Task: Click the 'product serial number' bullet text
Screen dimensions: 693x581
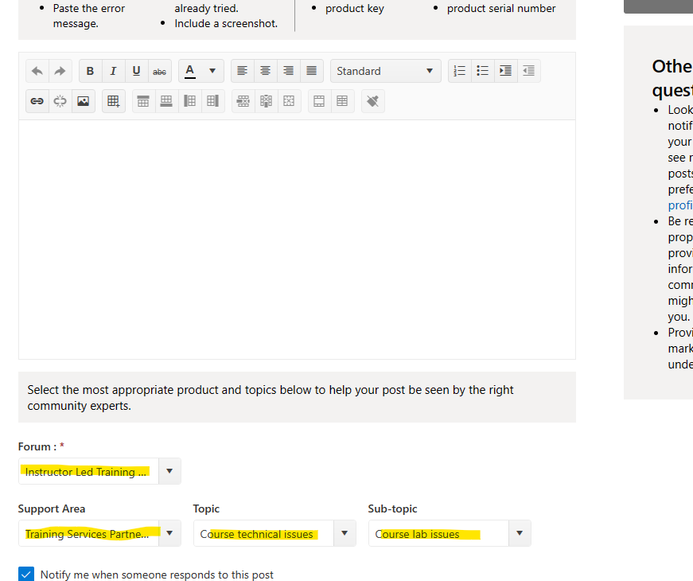Action: (501, 8)
